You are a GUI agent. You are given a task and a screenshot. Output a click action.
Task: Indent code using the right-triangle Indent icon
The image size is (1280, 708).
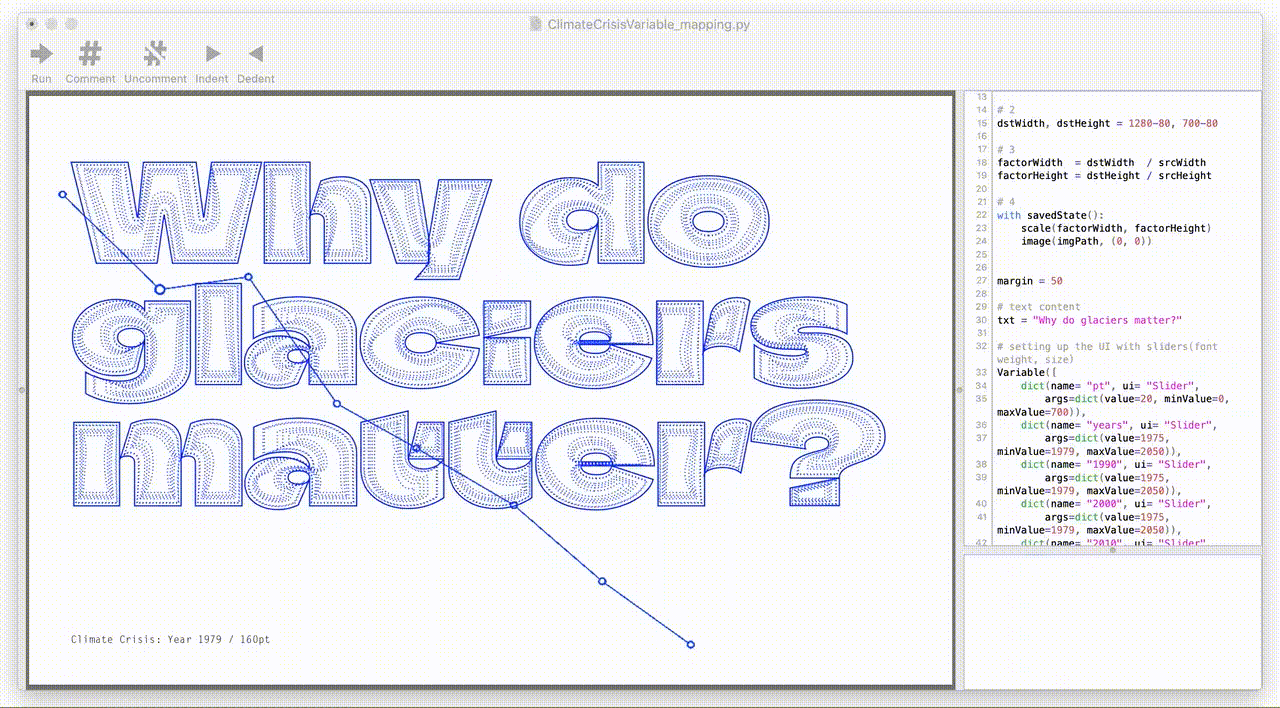212,54
